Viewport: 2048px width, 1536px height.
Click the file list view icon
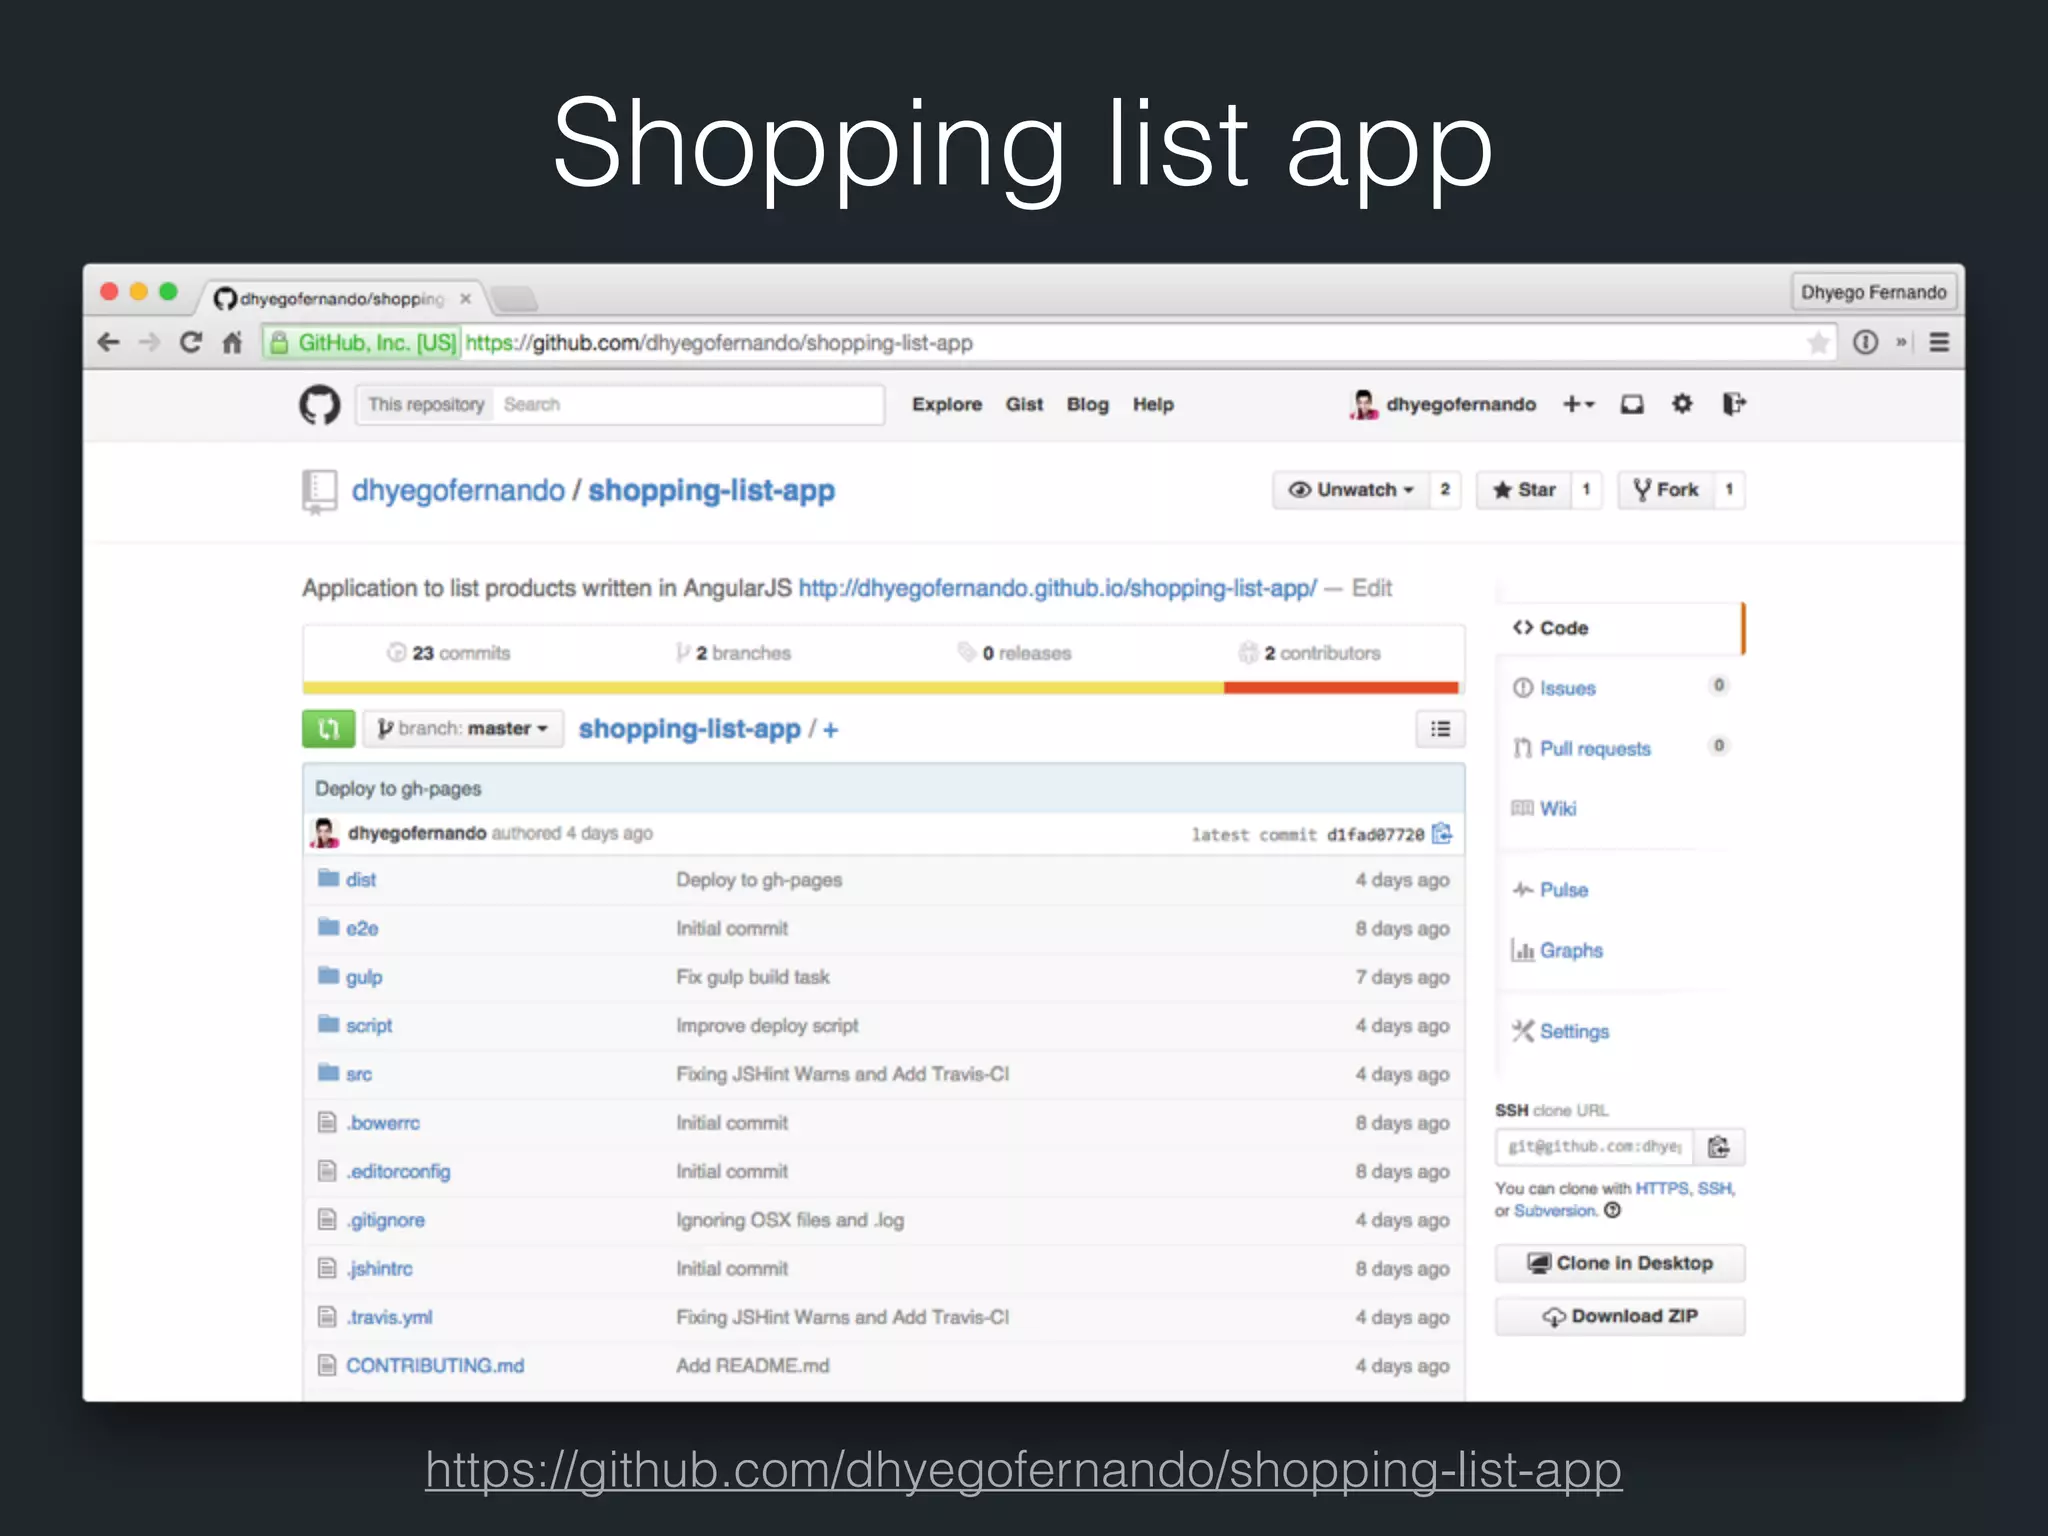tap(1440, 729)
